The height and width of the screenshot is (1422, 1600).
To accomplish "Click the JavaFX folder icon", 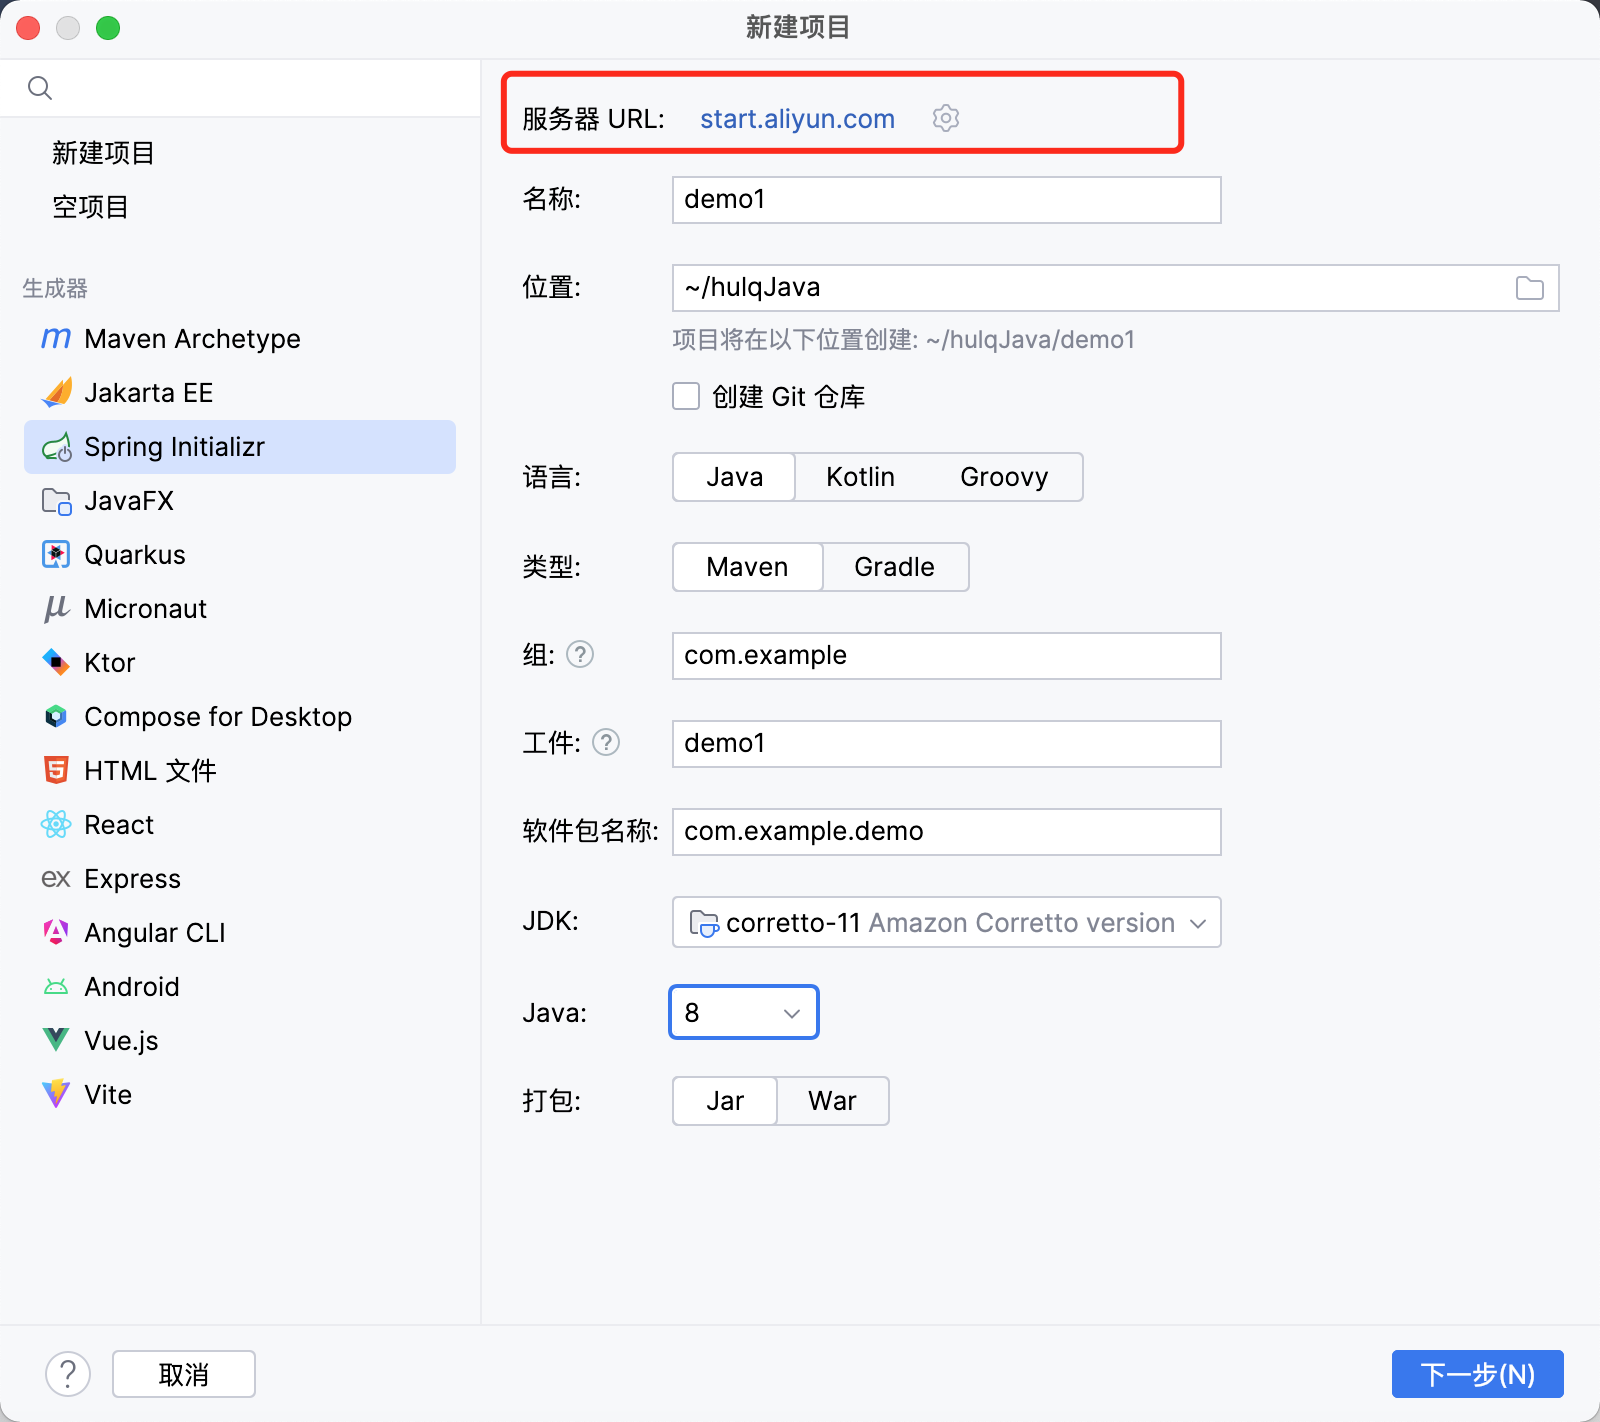I will 56,501.
